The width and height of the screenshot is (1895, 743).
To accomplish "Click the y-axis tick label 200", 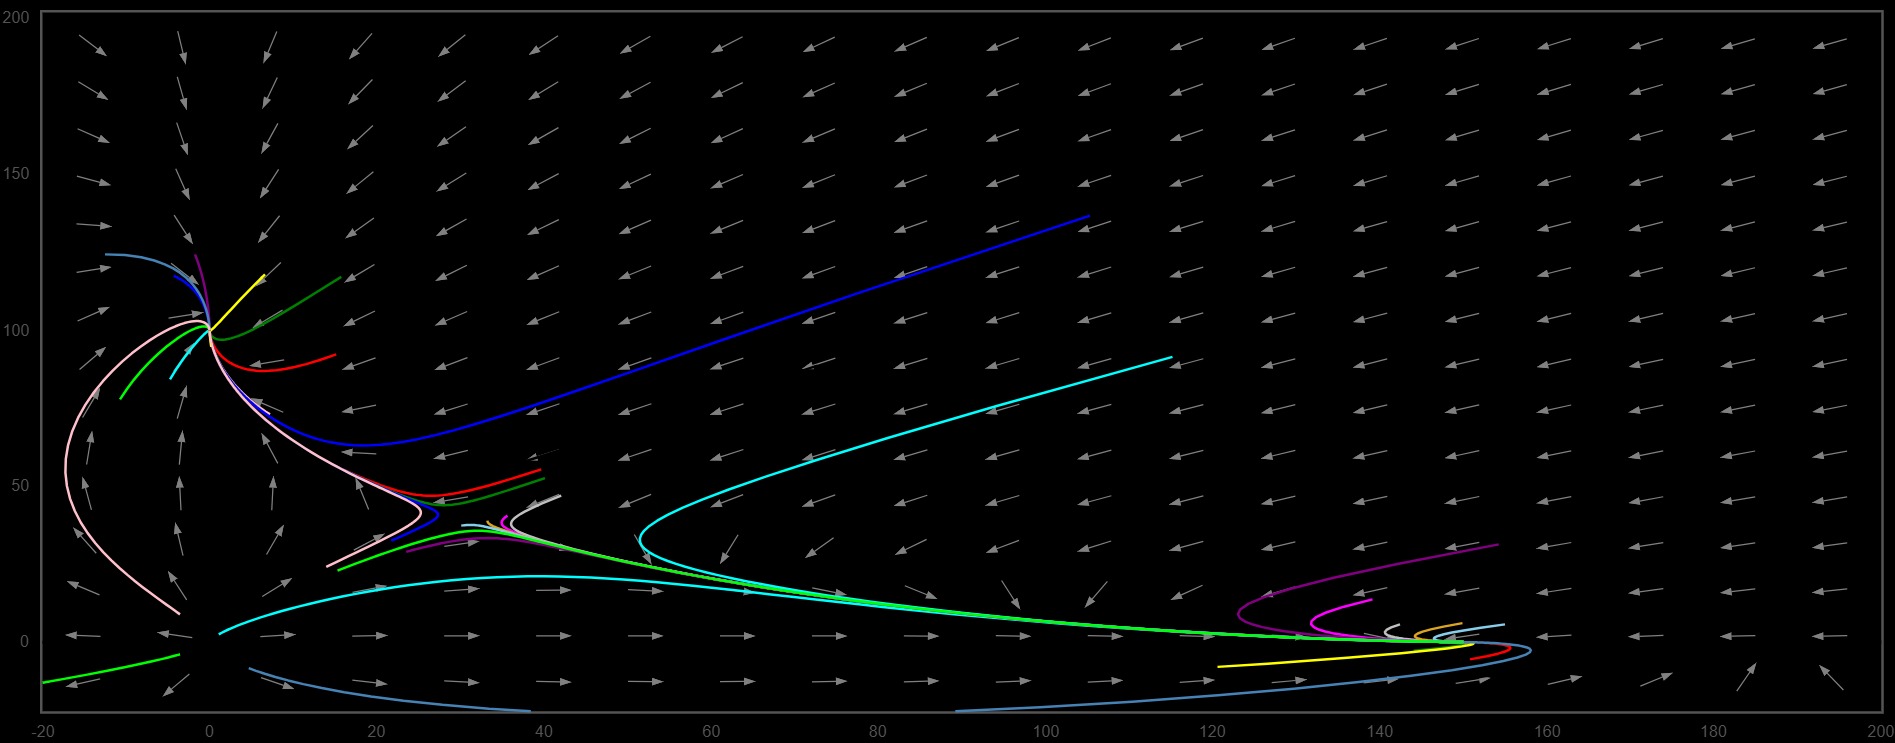I will click(x=16, y=18).
